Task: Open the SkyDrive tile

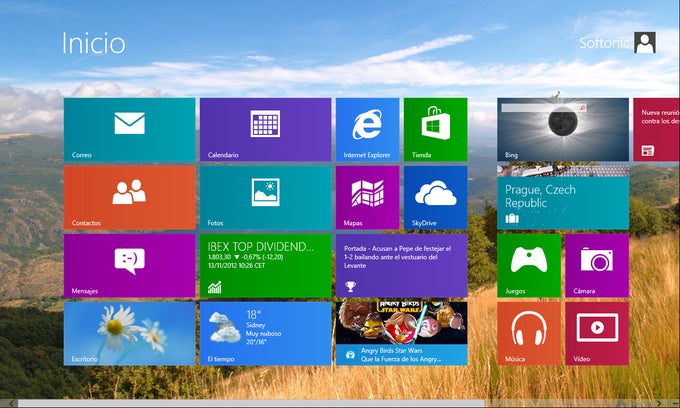Action: [x=435, y=198]
